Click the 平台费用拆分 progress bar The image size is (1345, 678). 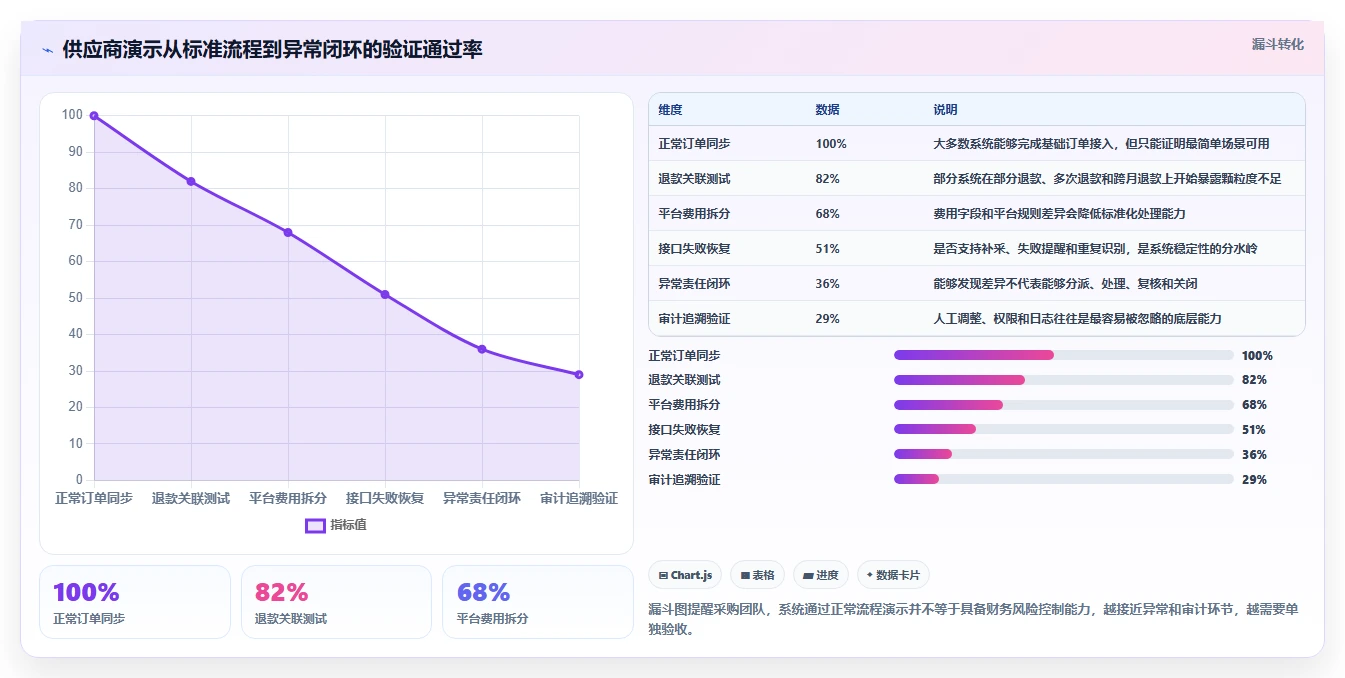click(1064, 405)
